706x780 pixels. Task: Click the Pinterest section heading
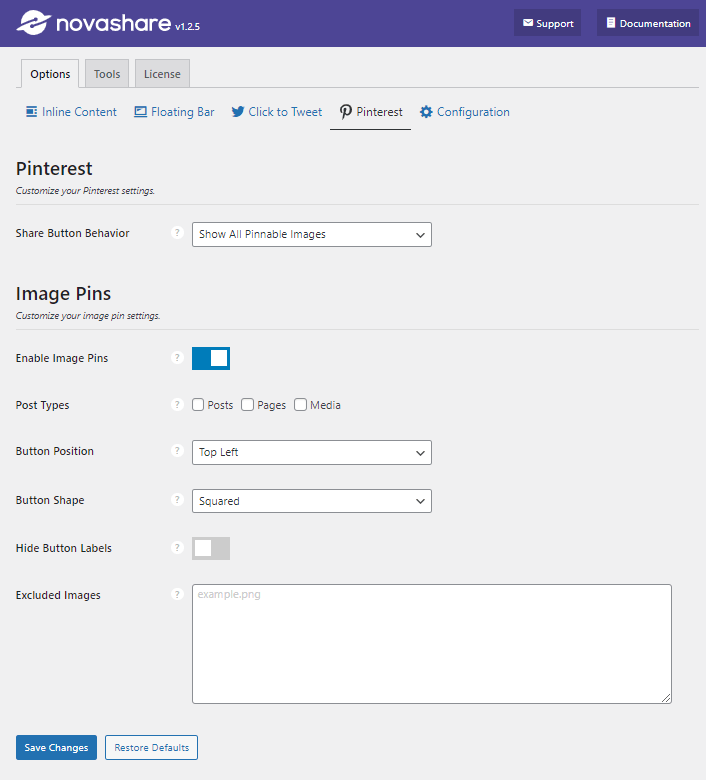coord(54,169)
